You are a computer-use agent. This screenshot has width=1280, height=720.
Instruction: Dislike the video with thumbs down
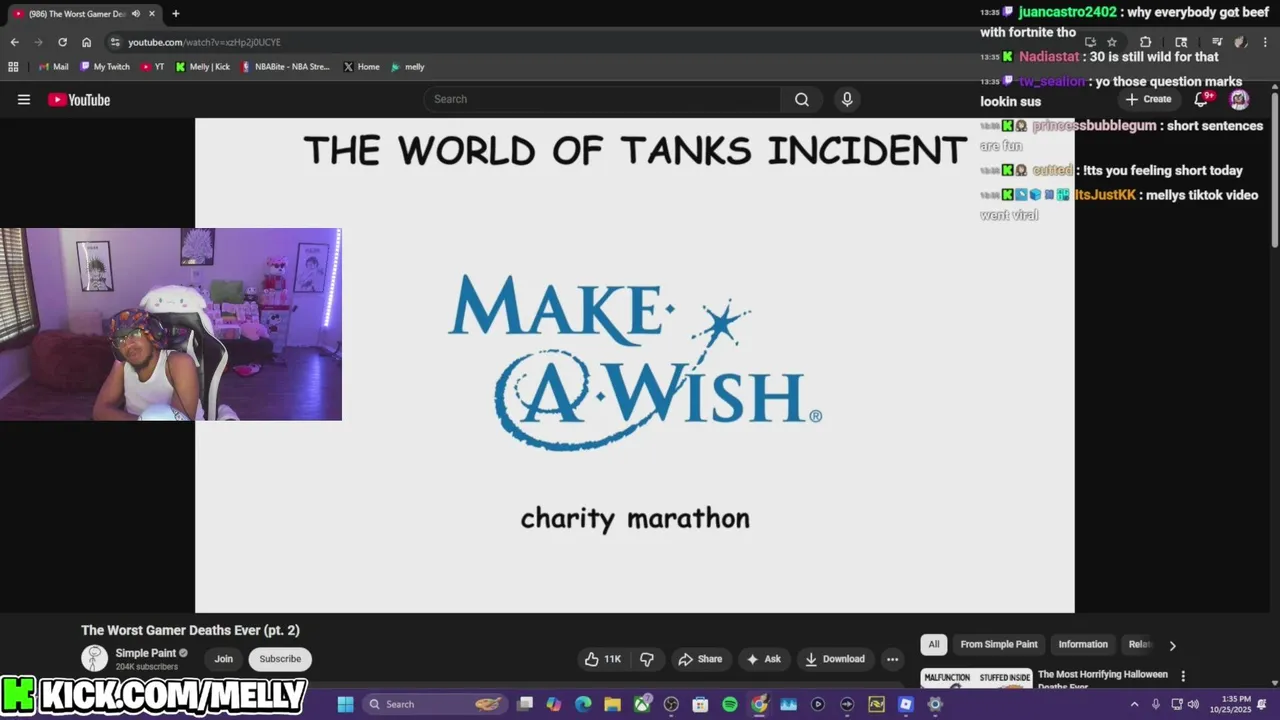click(x=647, y=659)
